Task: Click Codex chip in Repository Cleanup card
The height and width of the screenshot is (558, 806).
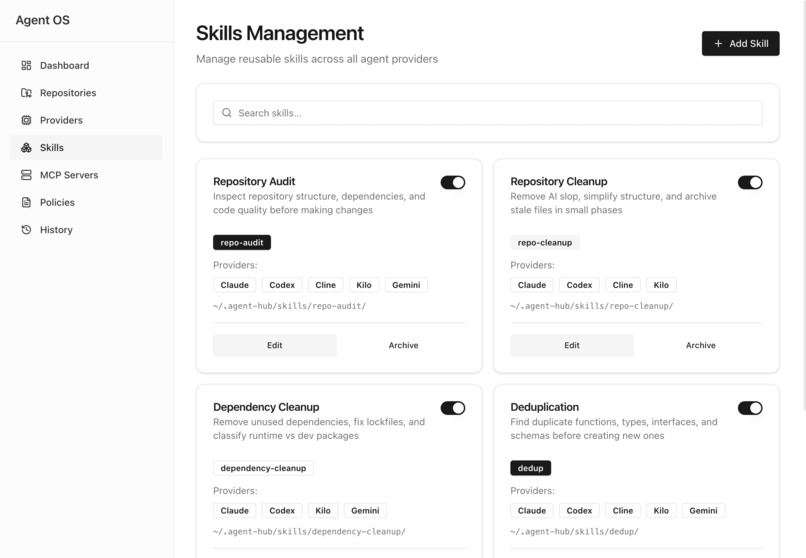Action: click(x=579, y=285)
